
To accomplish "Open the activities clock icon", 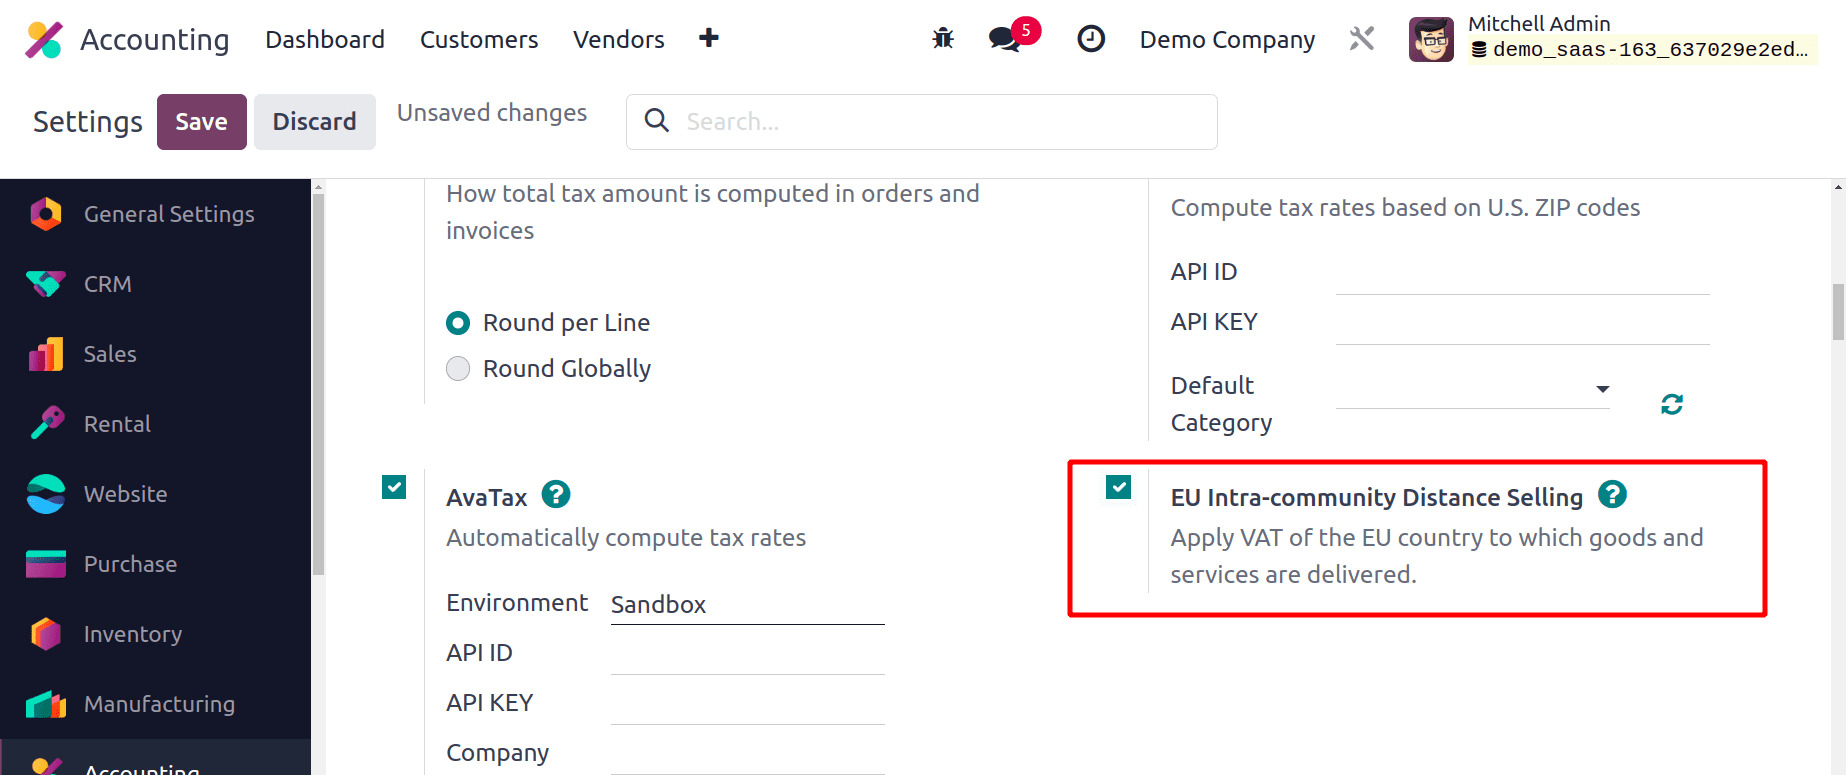I will (1091, 39).
